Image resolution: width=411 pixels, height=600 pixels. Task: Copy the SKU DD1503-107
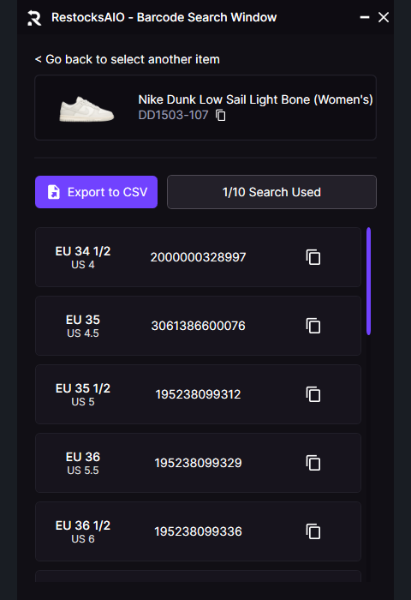click(x=221, y=115)
